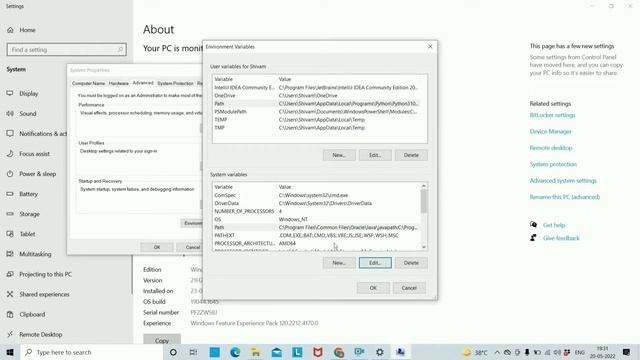Viewport: 640px width, 360px height.
Task: Select ComSpec system variable row
Action: click(317, 195)
